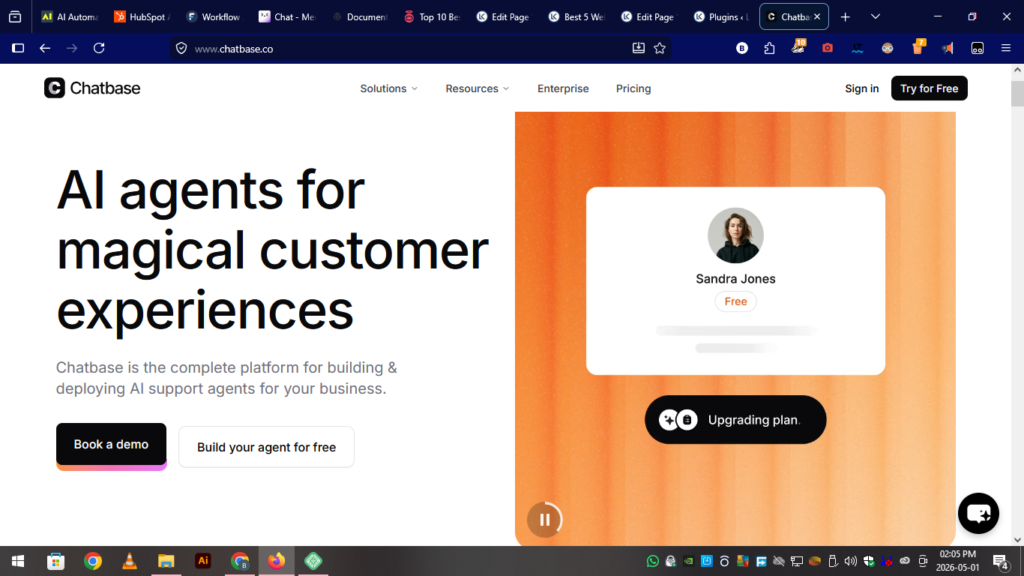This screenshot has width=1024, height=576.
Task: Open the Windows Start menu
Action: [x=18, y=561]
